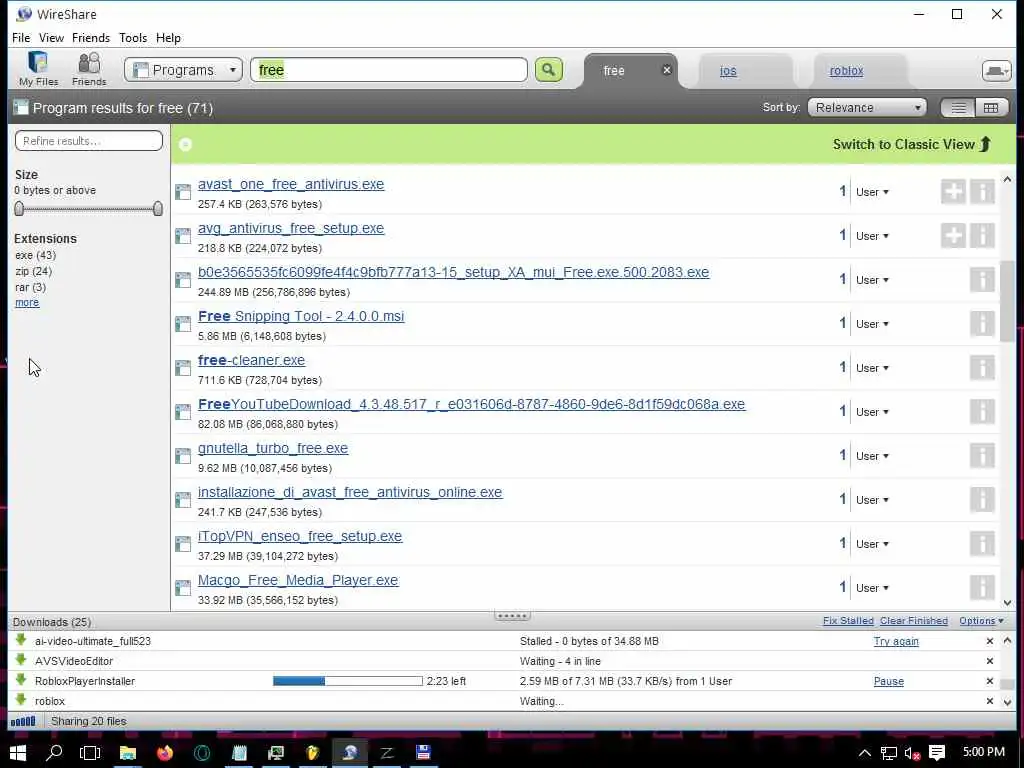Download avg_antivirus_free_setup.exe with plus icon
Screen dimensions: 1024x768
(953, 235)
